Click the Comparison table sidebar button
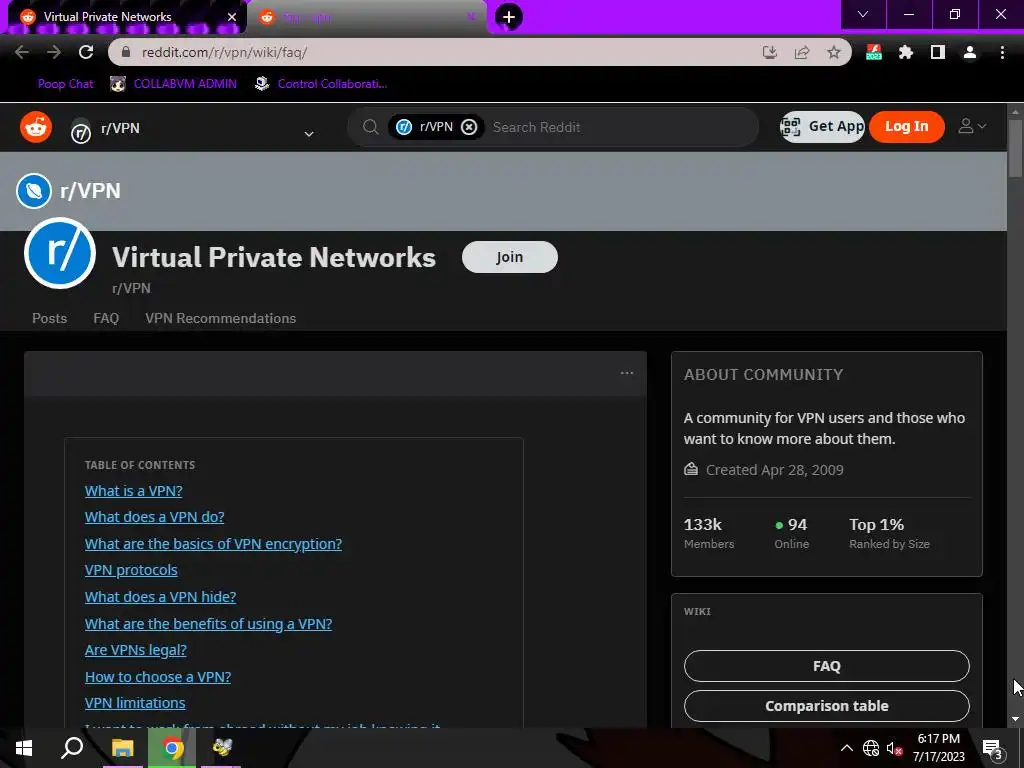 coord(827,705)
